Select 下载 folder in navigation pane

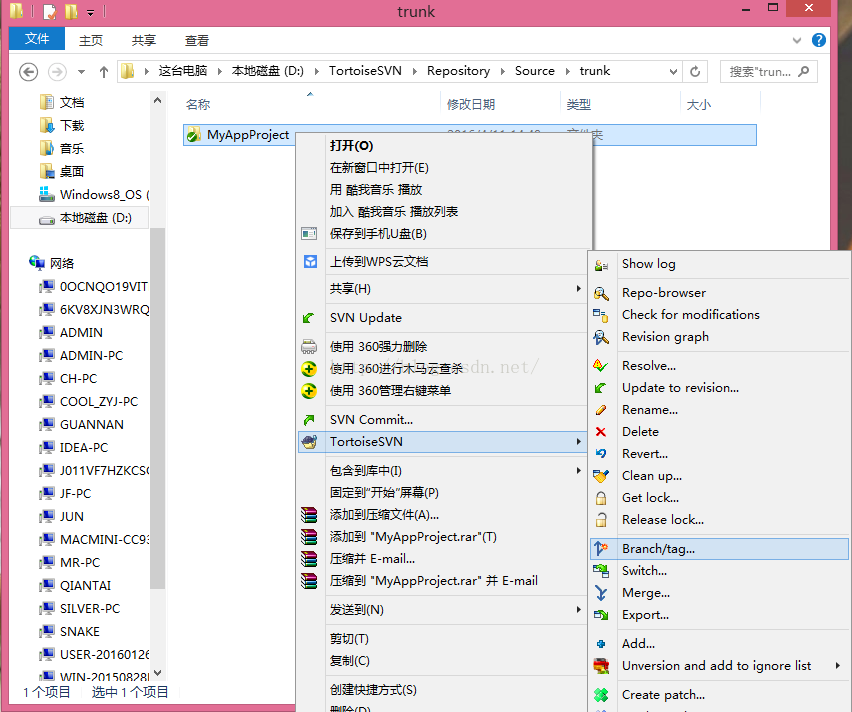pos(72,126)
